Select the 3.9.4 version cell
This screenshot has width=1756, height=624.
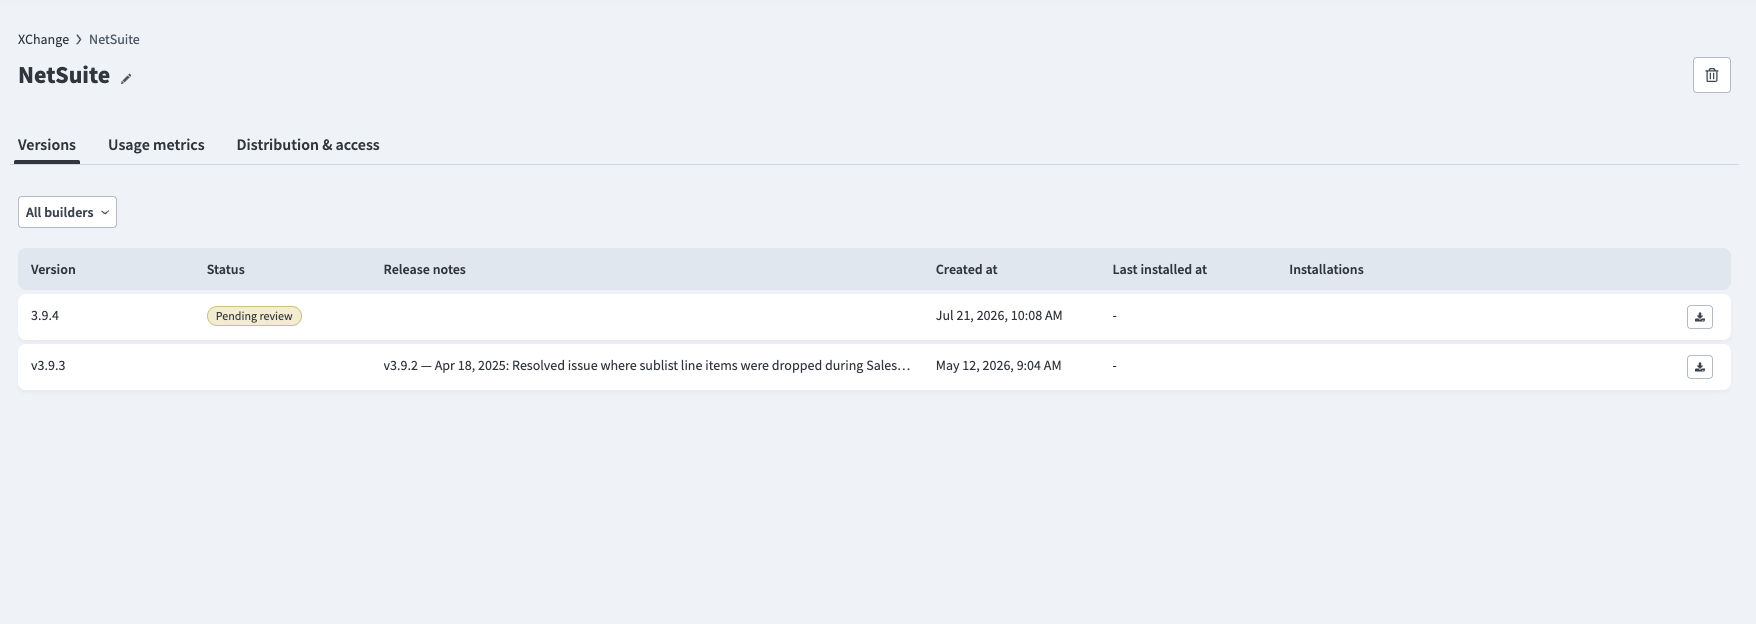pos(45,315)
